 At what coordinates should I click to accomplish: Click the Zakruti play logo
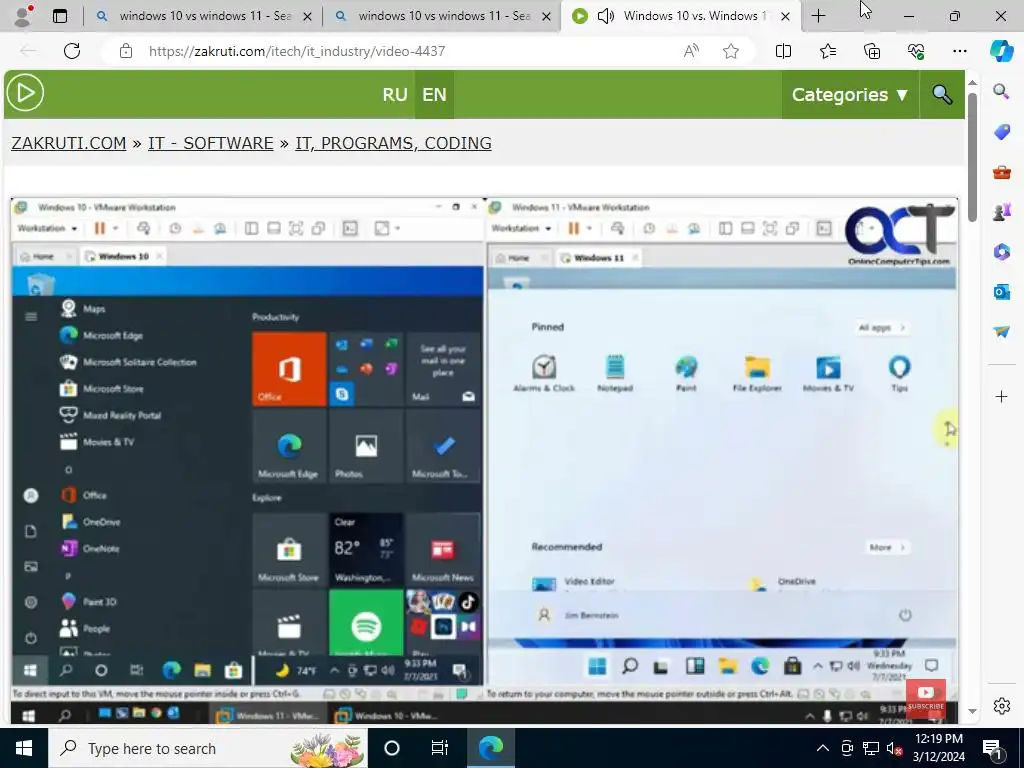coord(25,93)
